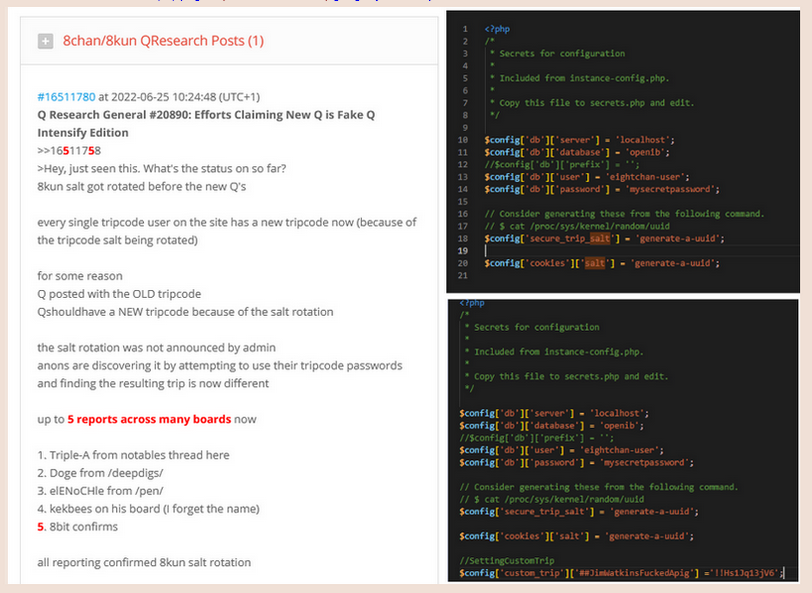Click the quoted line 'Hey, just seen this'
The image size is (812, 593).
[x=162, y=168]
